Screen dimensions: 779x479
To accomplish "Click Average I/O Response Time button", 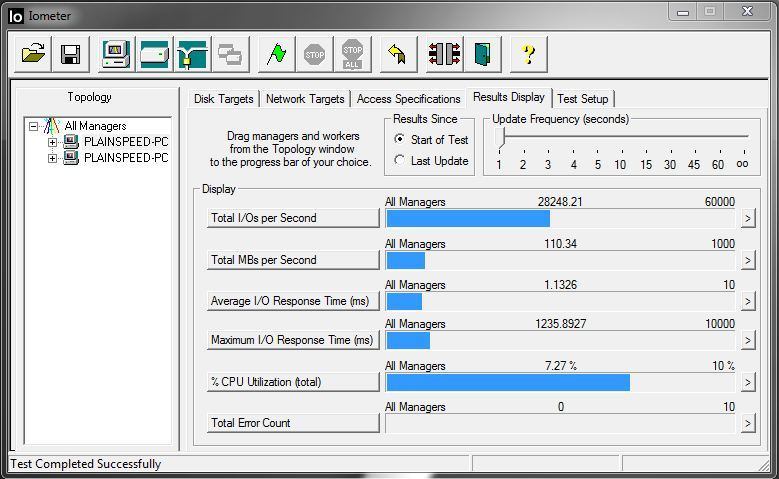I will pyautogui.click(x=293, y=301).
